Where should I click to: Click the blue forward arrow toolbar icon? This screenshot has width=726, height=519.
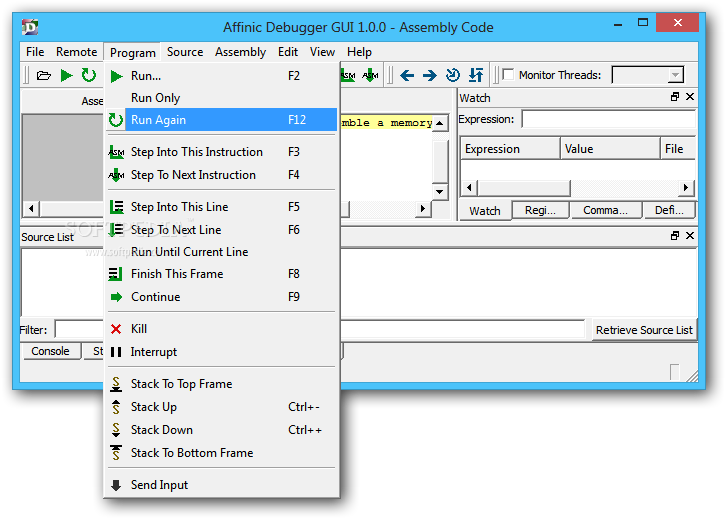430,75
